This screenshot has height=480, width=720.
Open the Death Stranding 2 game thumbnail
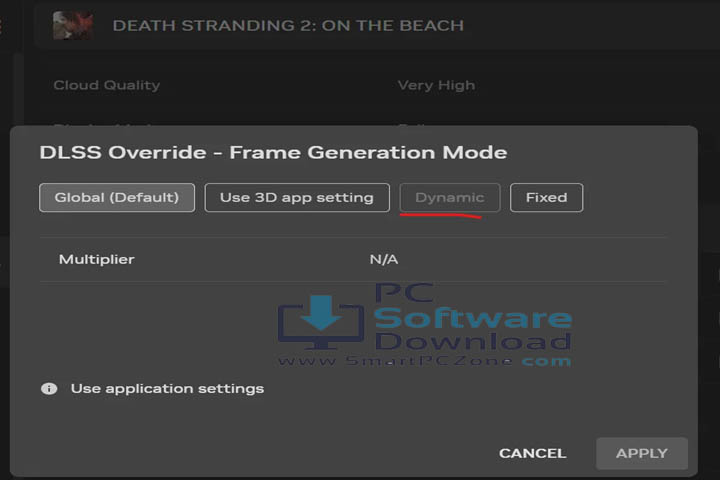73,25
